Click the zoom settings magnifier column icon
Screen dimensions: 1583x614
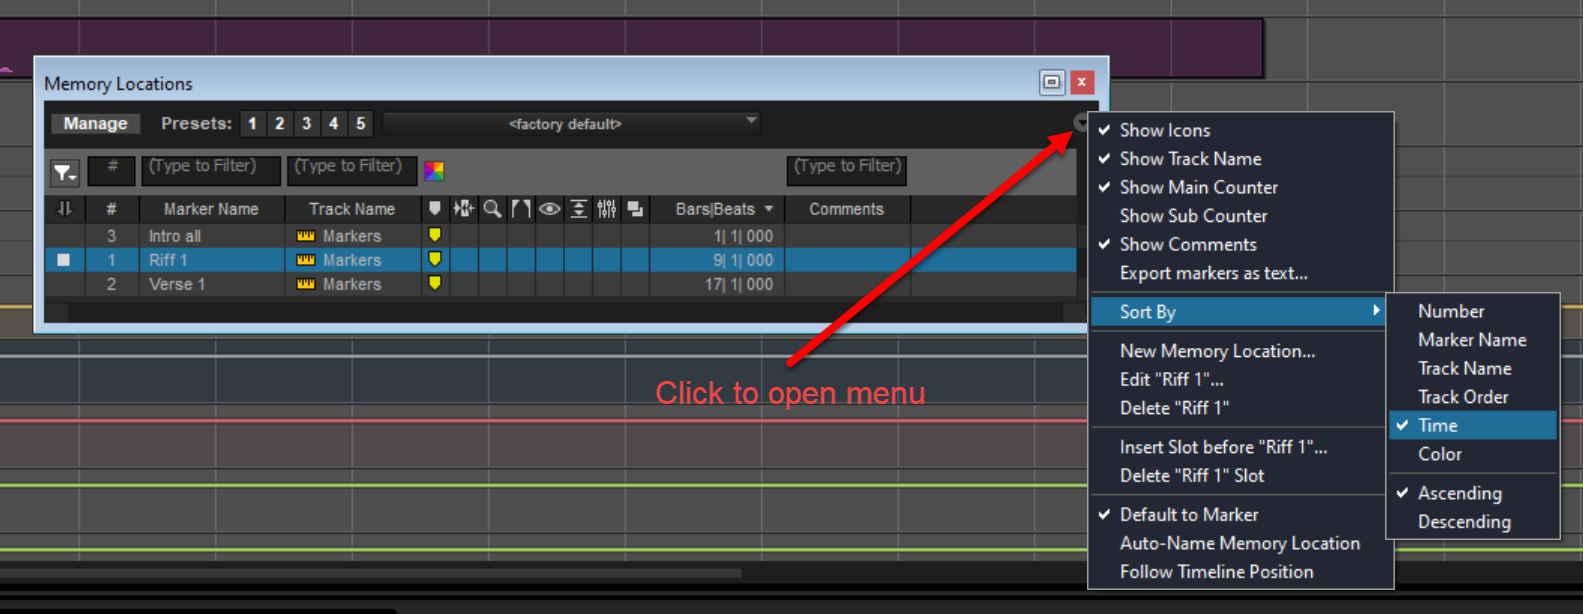(492, 209)
